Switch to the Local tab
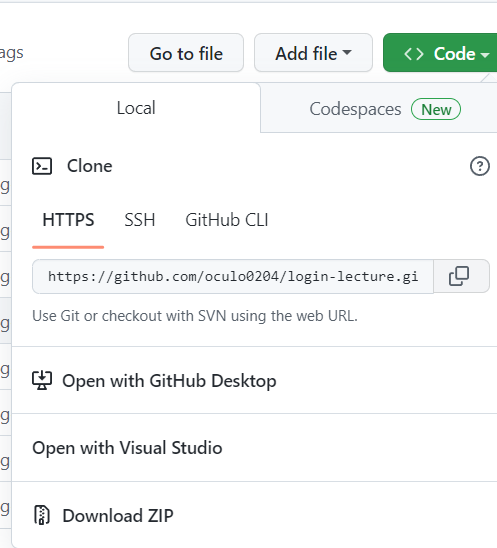The image size is (497, 548). click(x=136, y=108)
